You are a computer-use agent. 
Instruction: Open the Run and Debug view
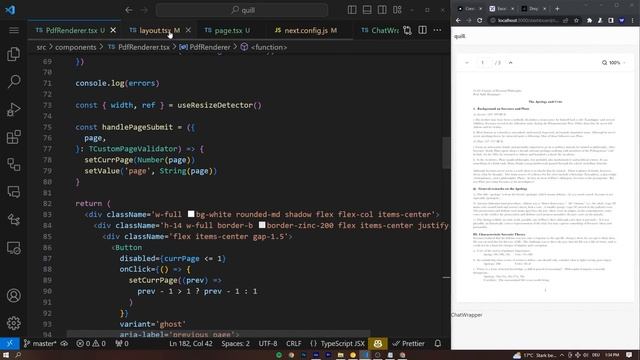pos(13,109)
